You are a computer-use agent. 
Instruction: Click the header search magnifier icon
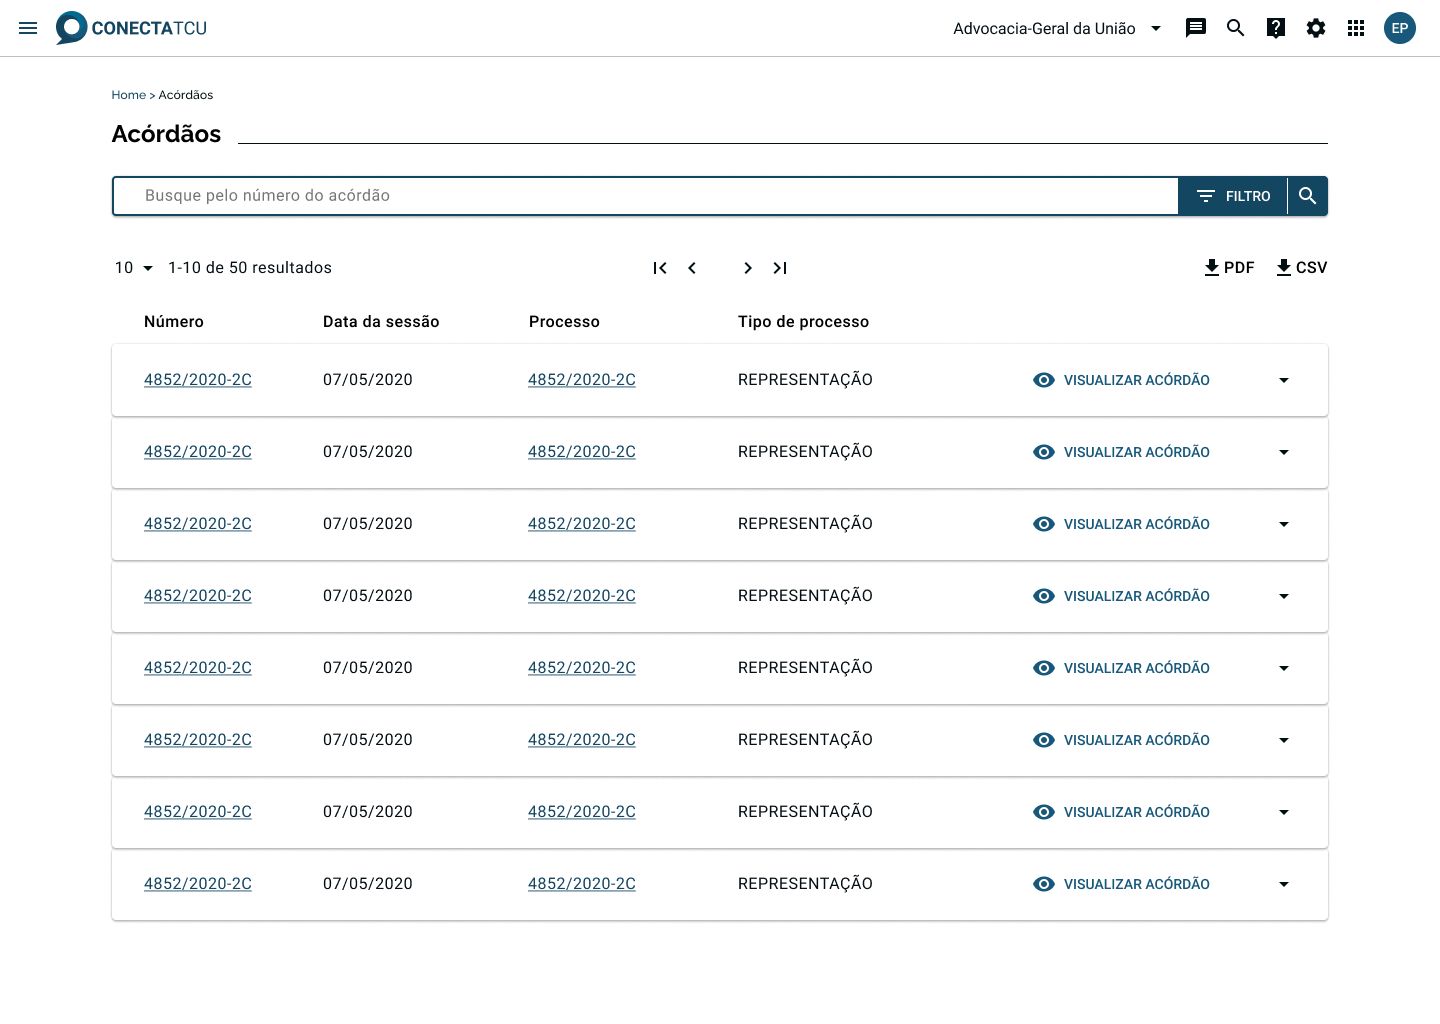(1235, 28)
